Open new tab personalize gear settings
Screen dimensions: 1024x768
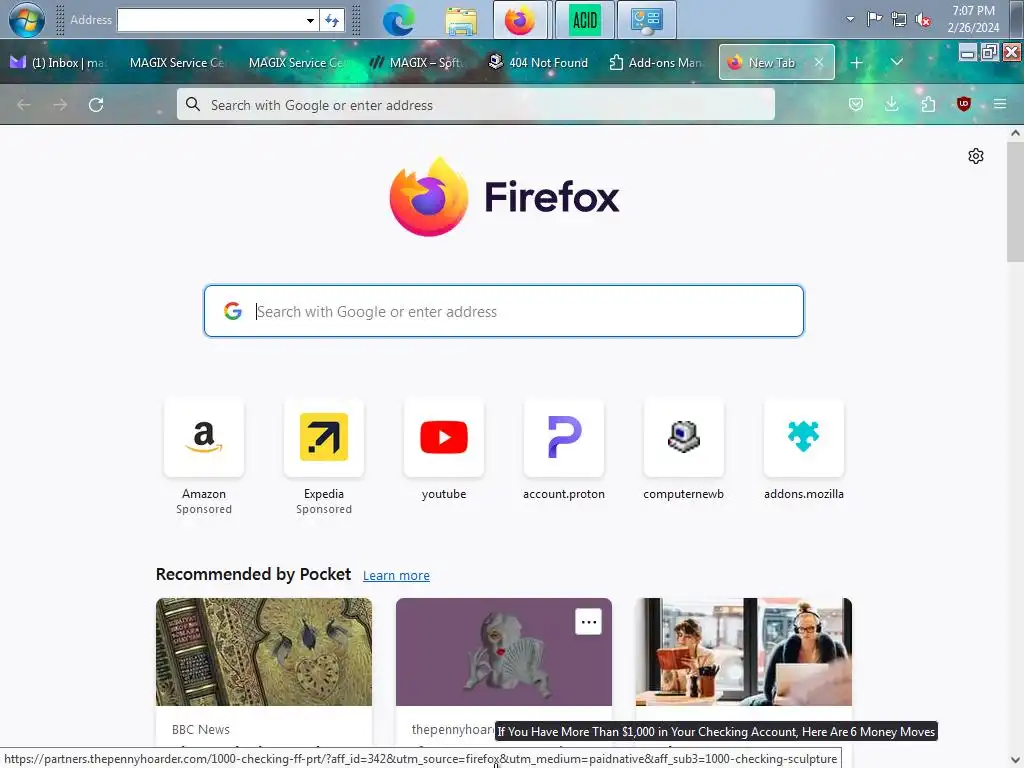click(976, 156)
